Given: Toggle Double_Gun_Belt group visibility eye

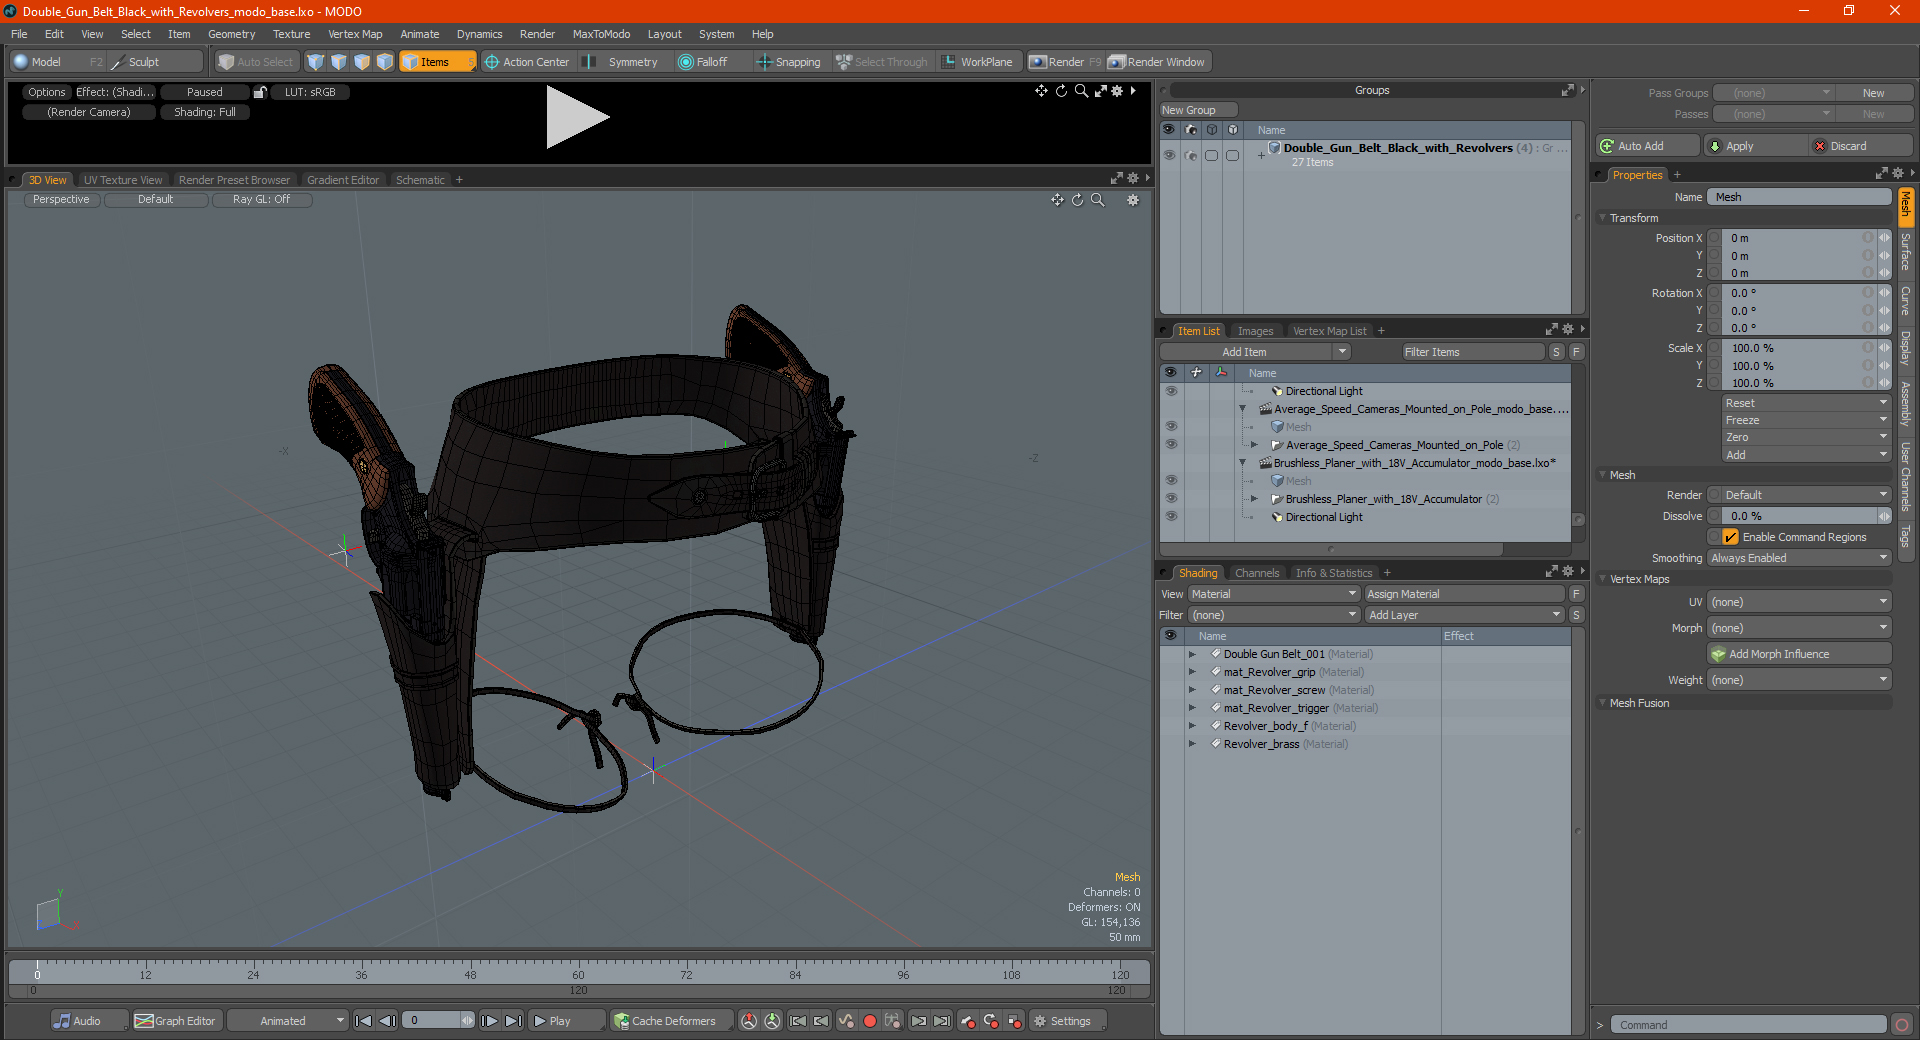Looking at the screenshot, I should tap(1169, 155).
